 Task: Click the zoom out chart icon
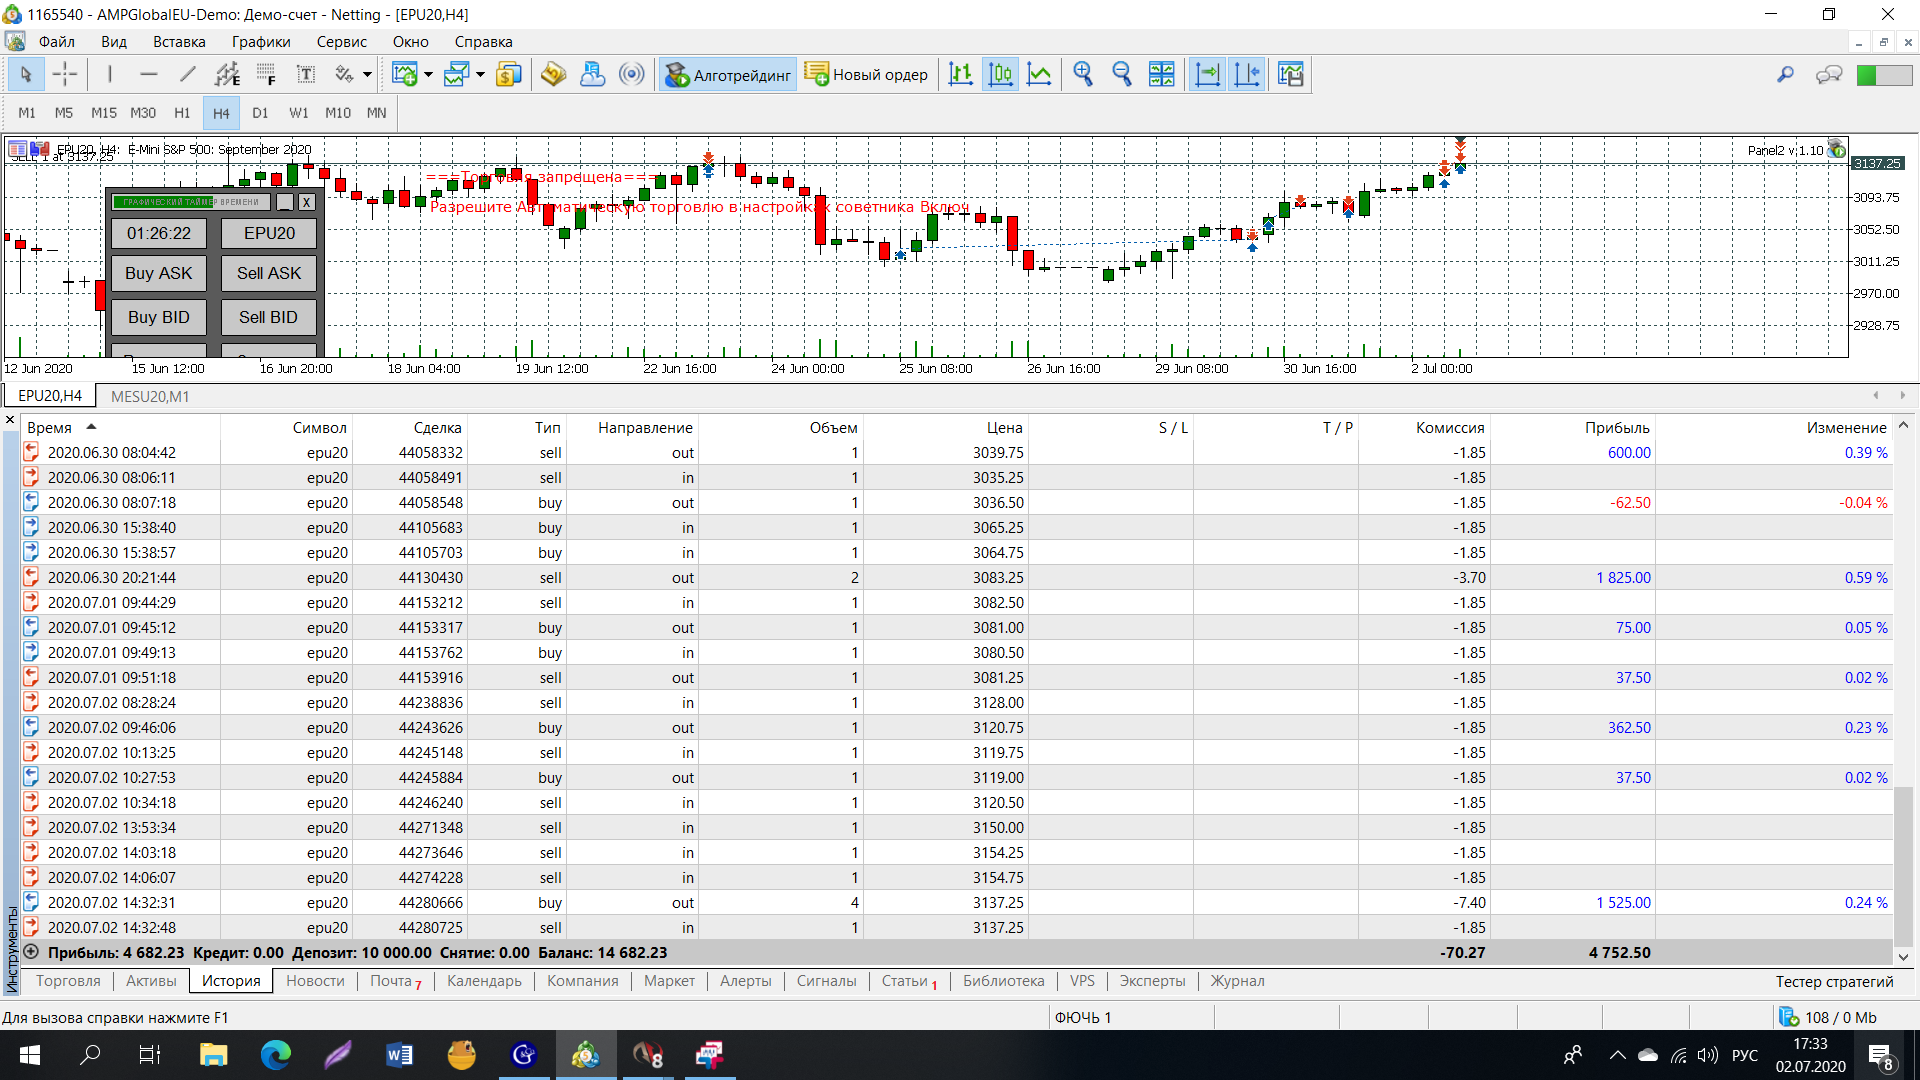coord(1121,74)
